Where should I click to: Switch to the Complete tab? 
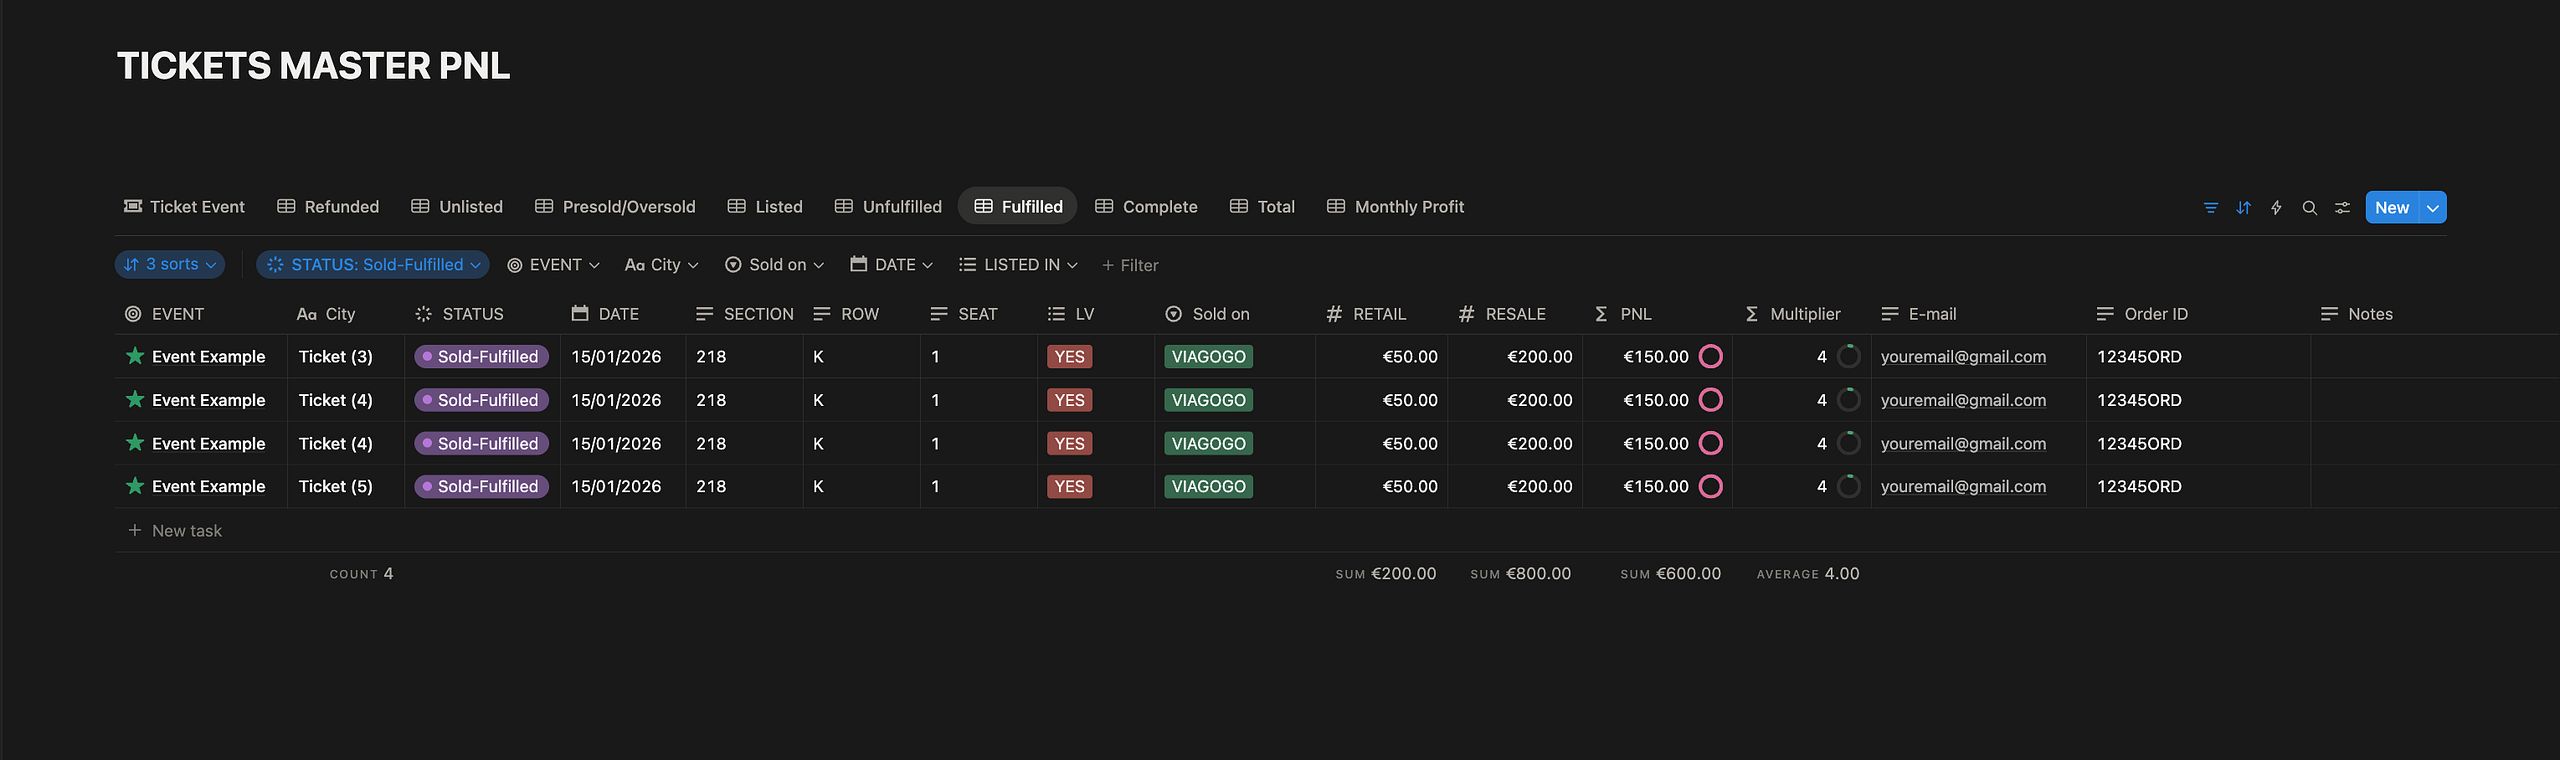(x=1146, y=207)
